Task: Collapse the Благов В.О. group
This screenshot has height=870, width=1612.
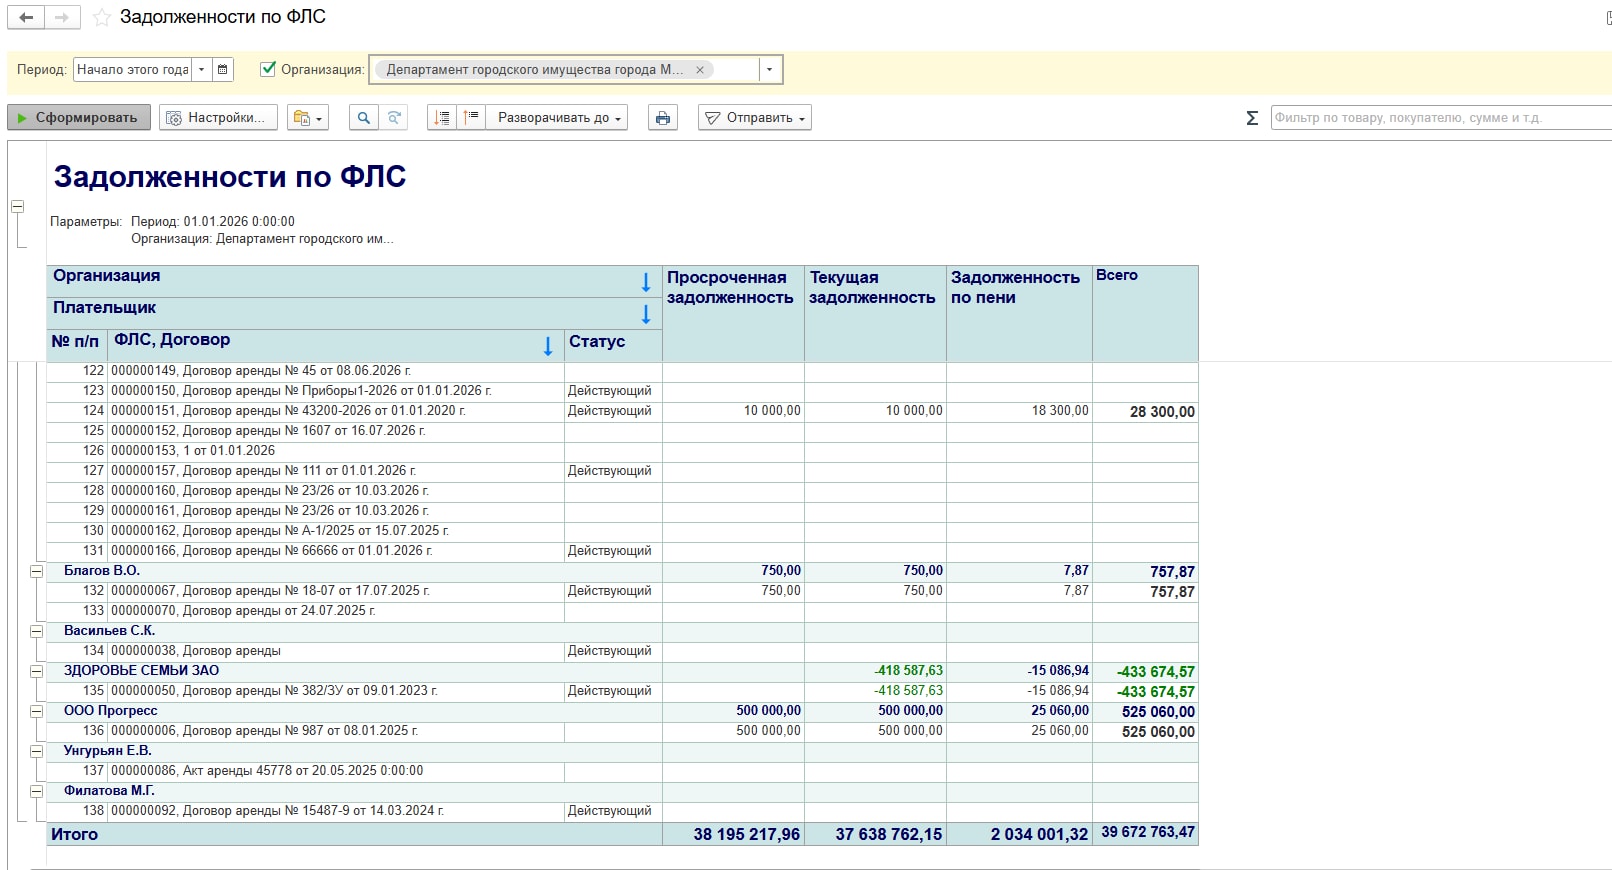Action: click(x=36, y=572)
